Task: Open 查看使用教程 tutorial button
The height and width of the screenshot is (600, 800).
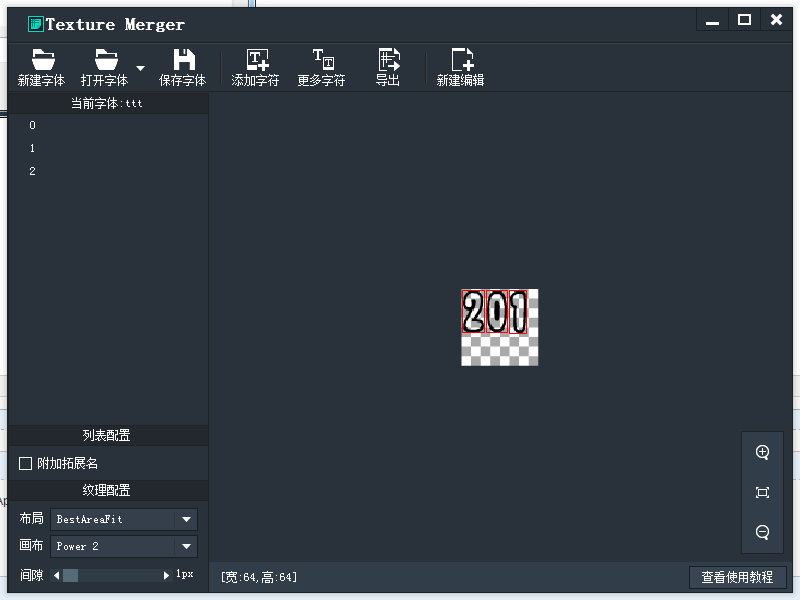Action: pyautogui.click(x=737, y=577)
